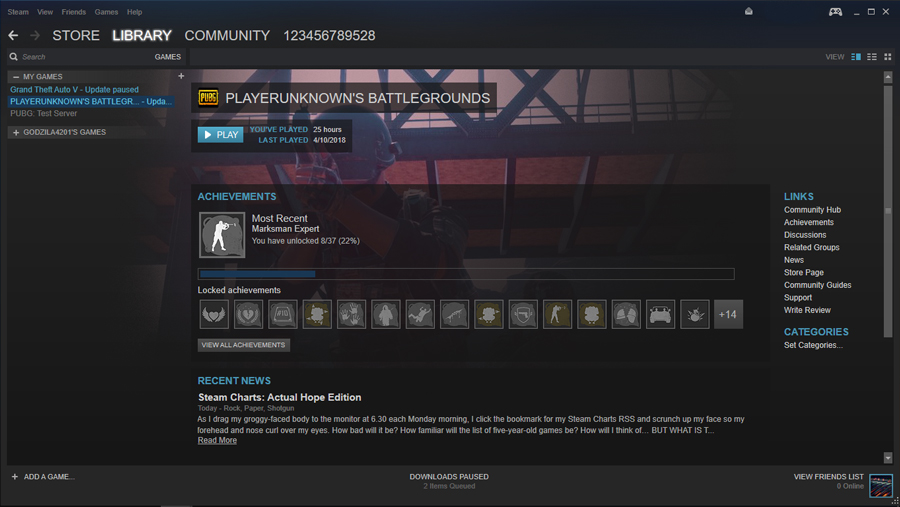Click the plus icon beside MY GAMES
This screenshot has height=507, width=900.
[x=181, y=76]
